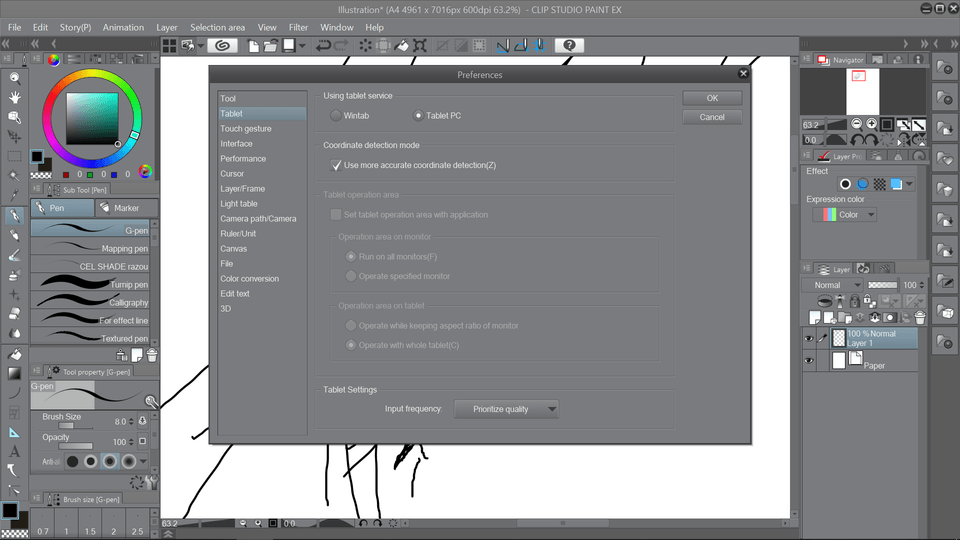This screenshot has height=540, width=960.
Task: Select Run on all monitors option
Action: pyautogui.click(x=351, y=257)
